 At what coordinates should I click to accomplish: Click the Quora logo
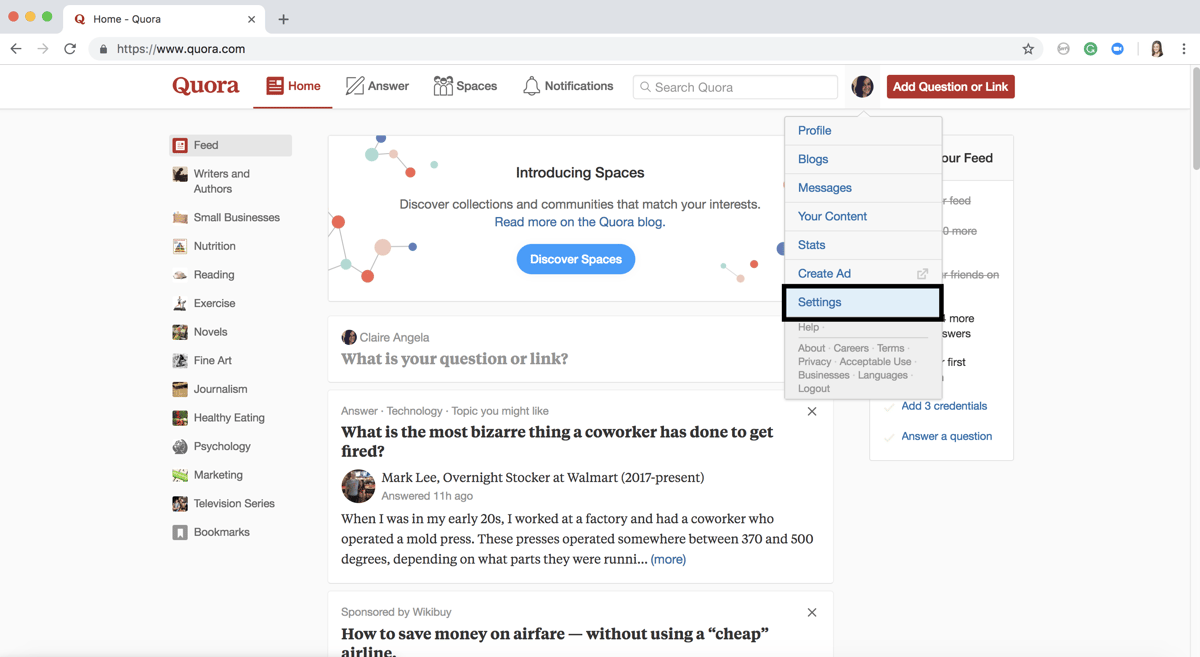[x=205, y=86]
